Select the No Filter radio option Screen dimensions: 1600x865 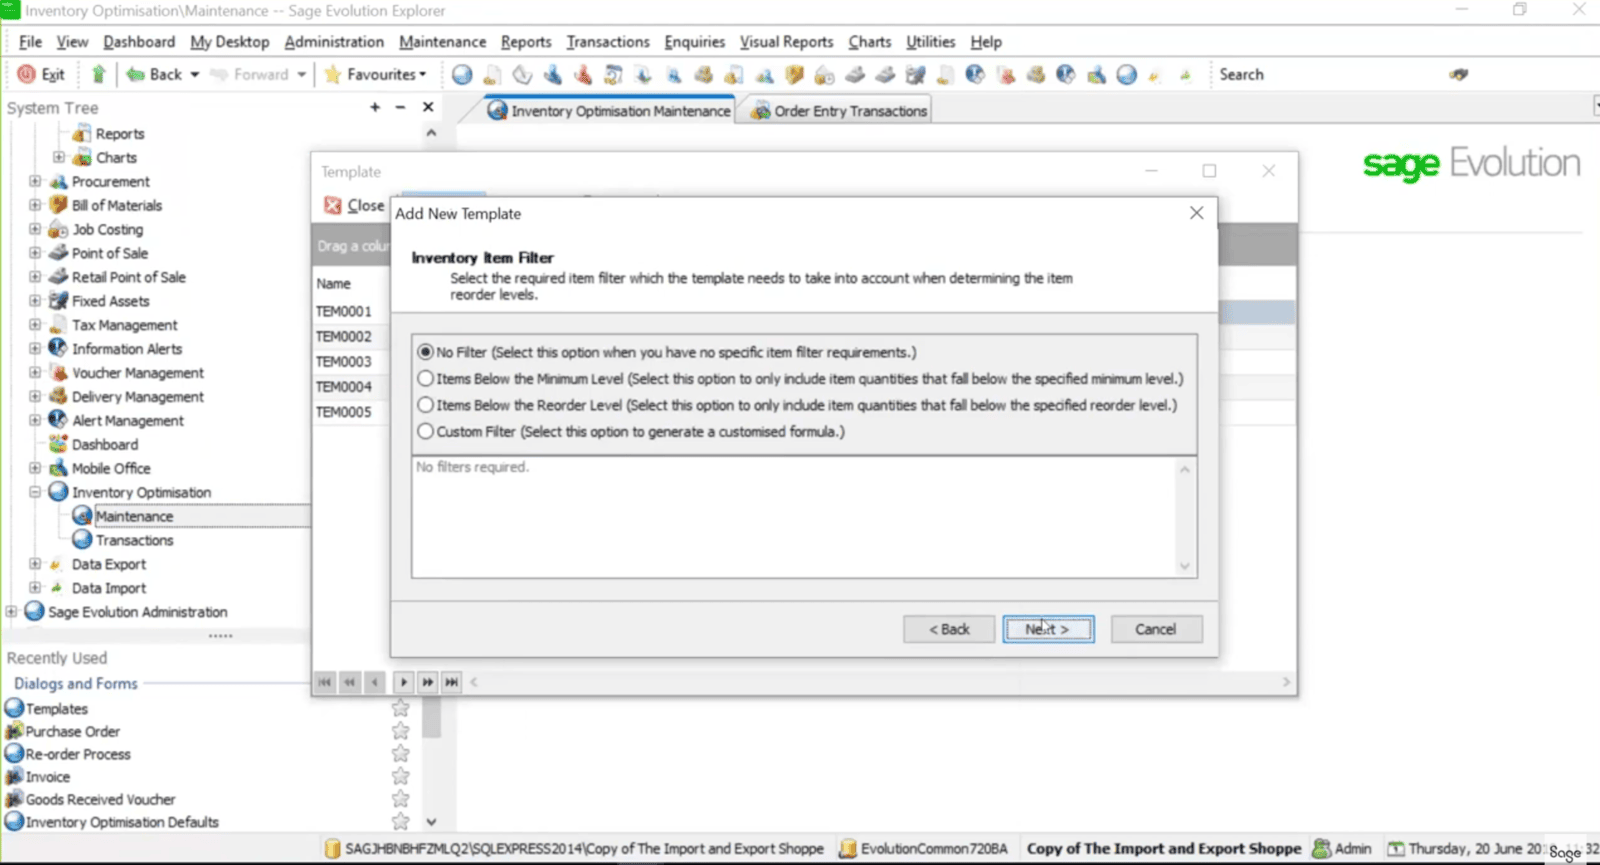[426, 352]
